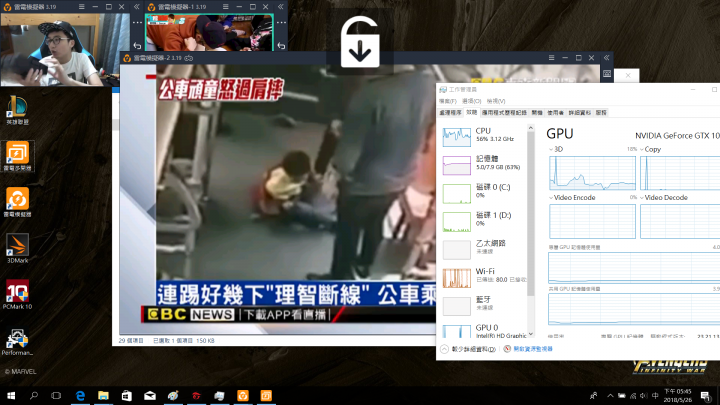Switch to the Services tab in Task Manager

(x=601, y=112)
